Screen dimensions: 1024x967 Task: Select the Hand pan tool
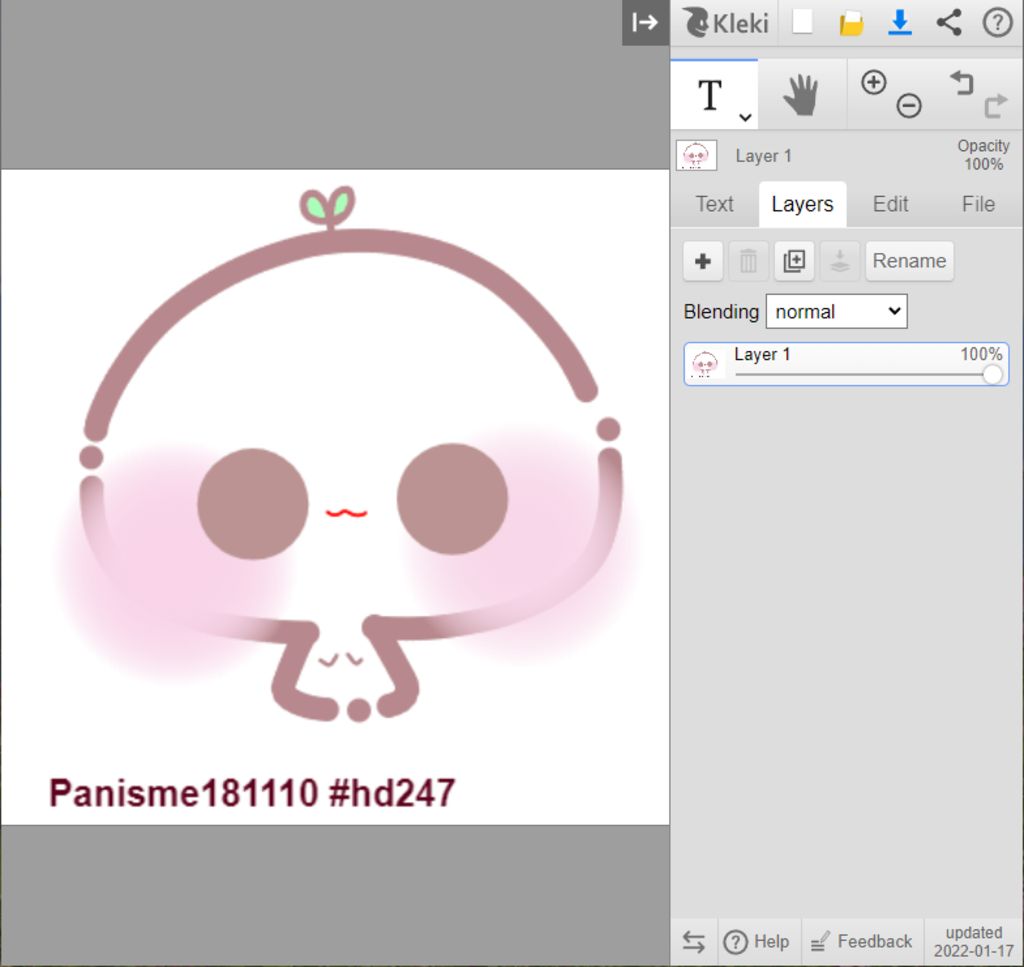coord(801,95)
